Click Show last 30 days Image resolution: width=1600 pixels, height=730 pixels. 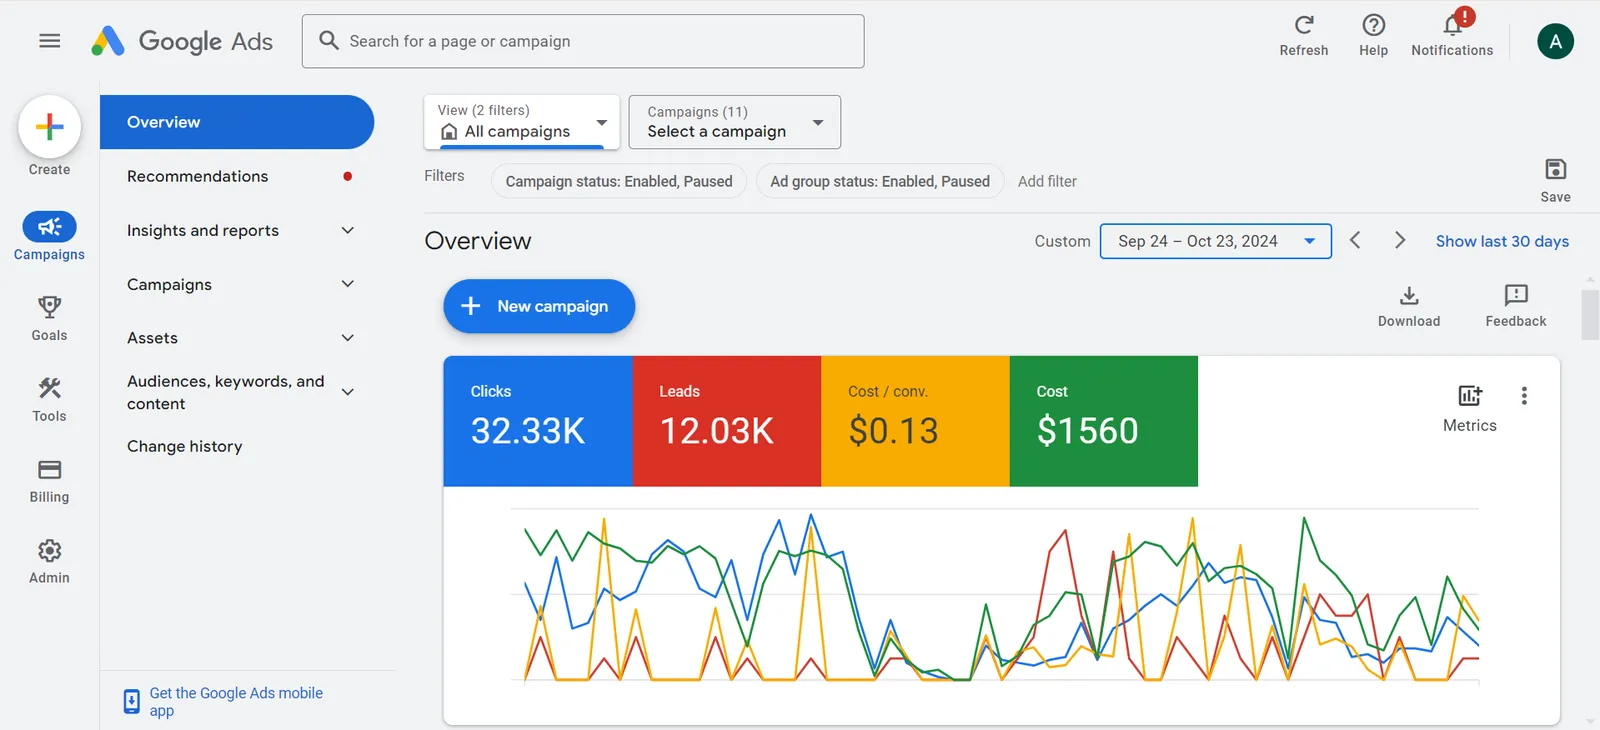(1502, 241)
